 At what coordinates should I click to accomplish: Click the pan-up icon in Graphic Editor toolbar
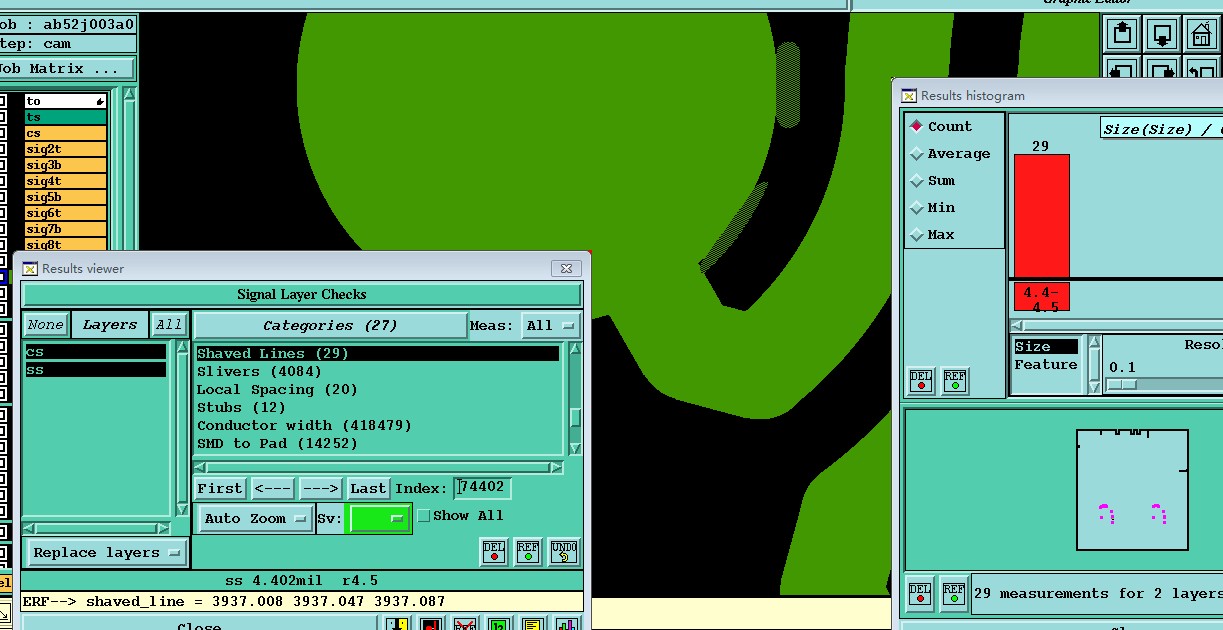click(1122, 34)
